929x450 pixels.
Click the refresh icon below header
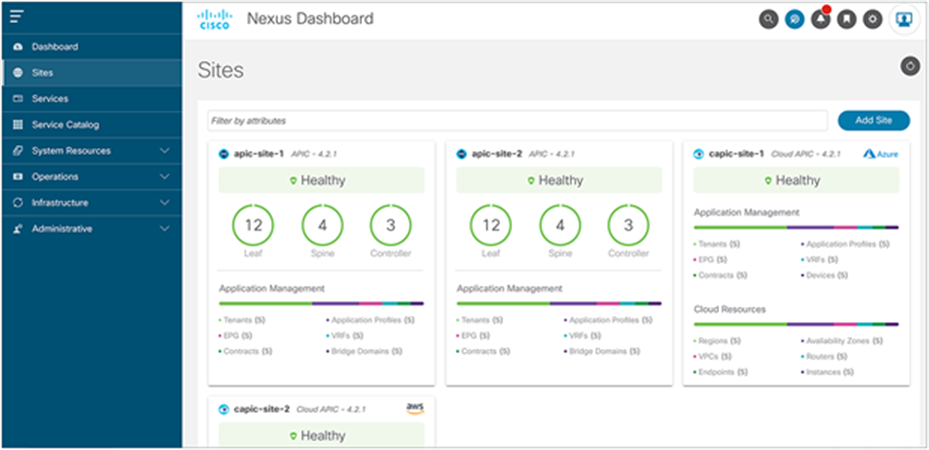[909, 67]
